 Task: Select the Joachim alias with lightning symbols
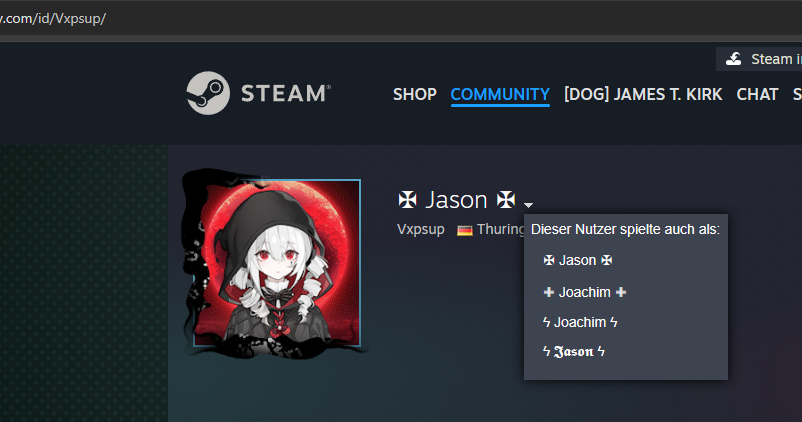click(580, 322)
